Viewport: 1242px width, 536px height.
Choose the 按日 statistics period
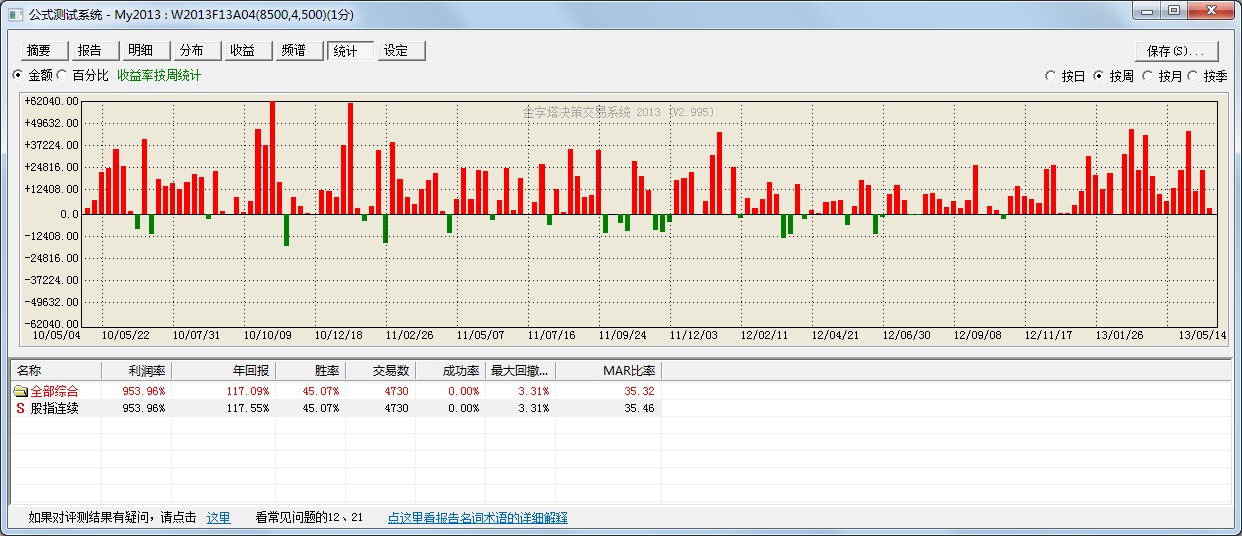(x=1050, y=76)
